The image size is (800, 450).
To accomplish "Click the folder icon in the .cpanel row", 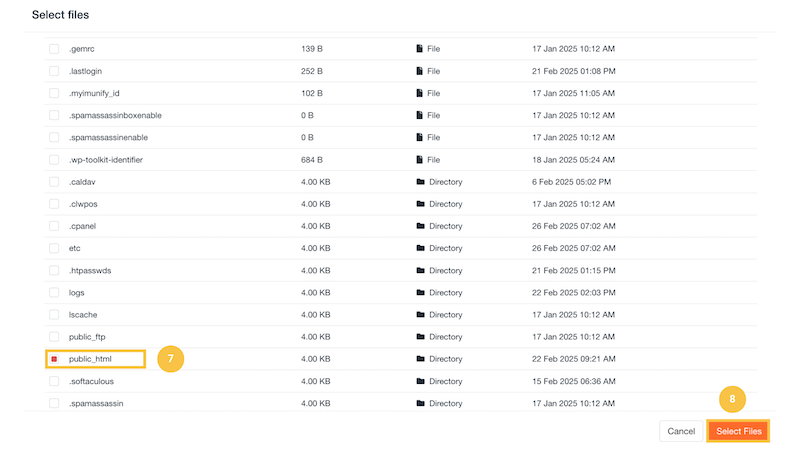I will point(421,226).
